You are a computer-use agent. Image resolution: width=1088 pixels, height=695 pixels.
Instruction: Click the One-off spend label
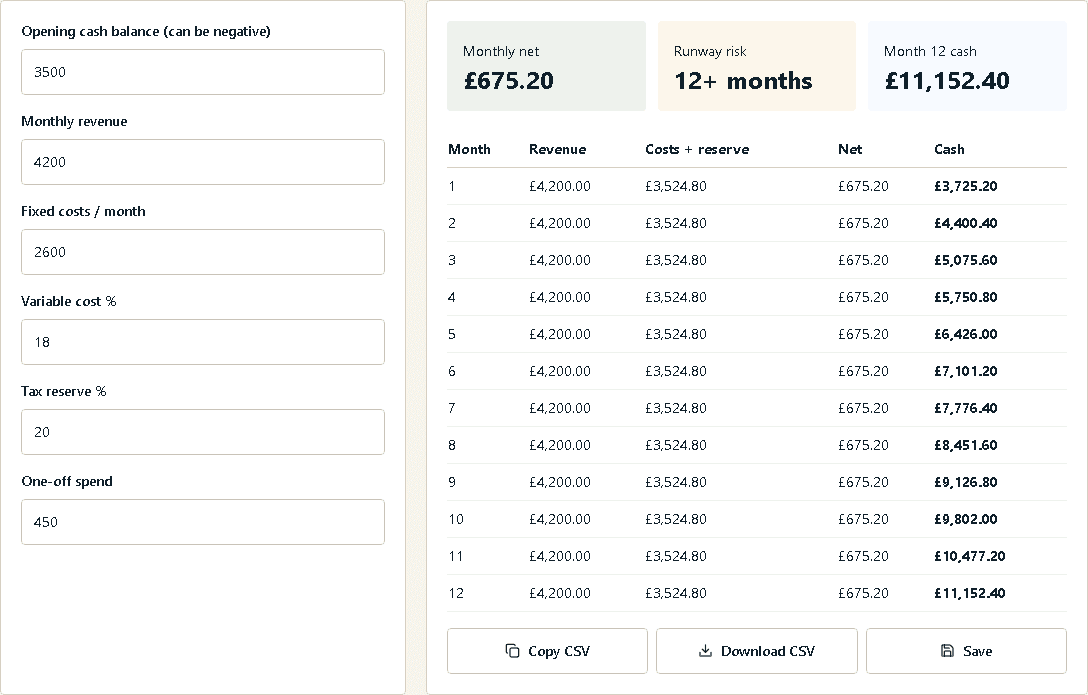click(67, 481)
